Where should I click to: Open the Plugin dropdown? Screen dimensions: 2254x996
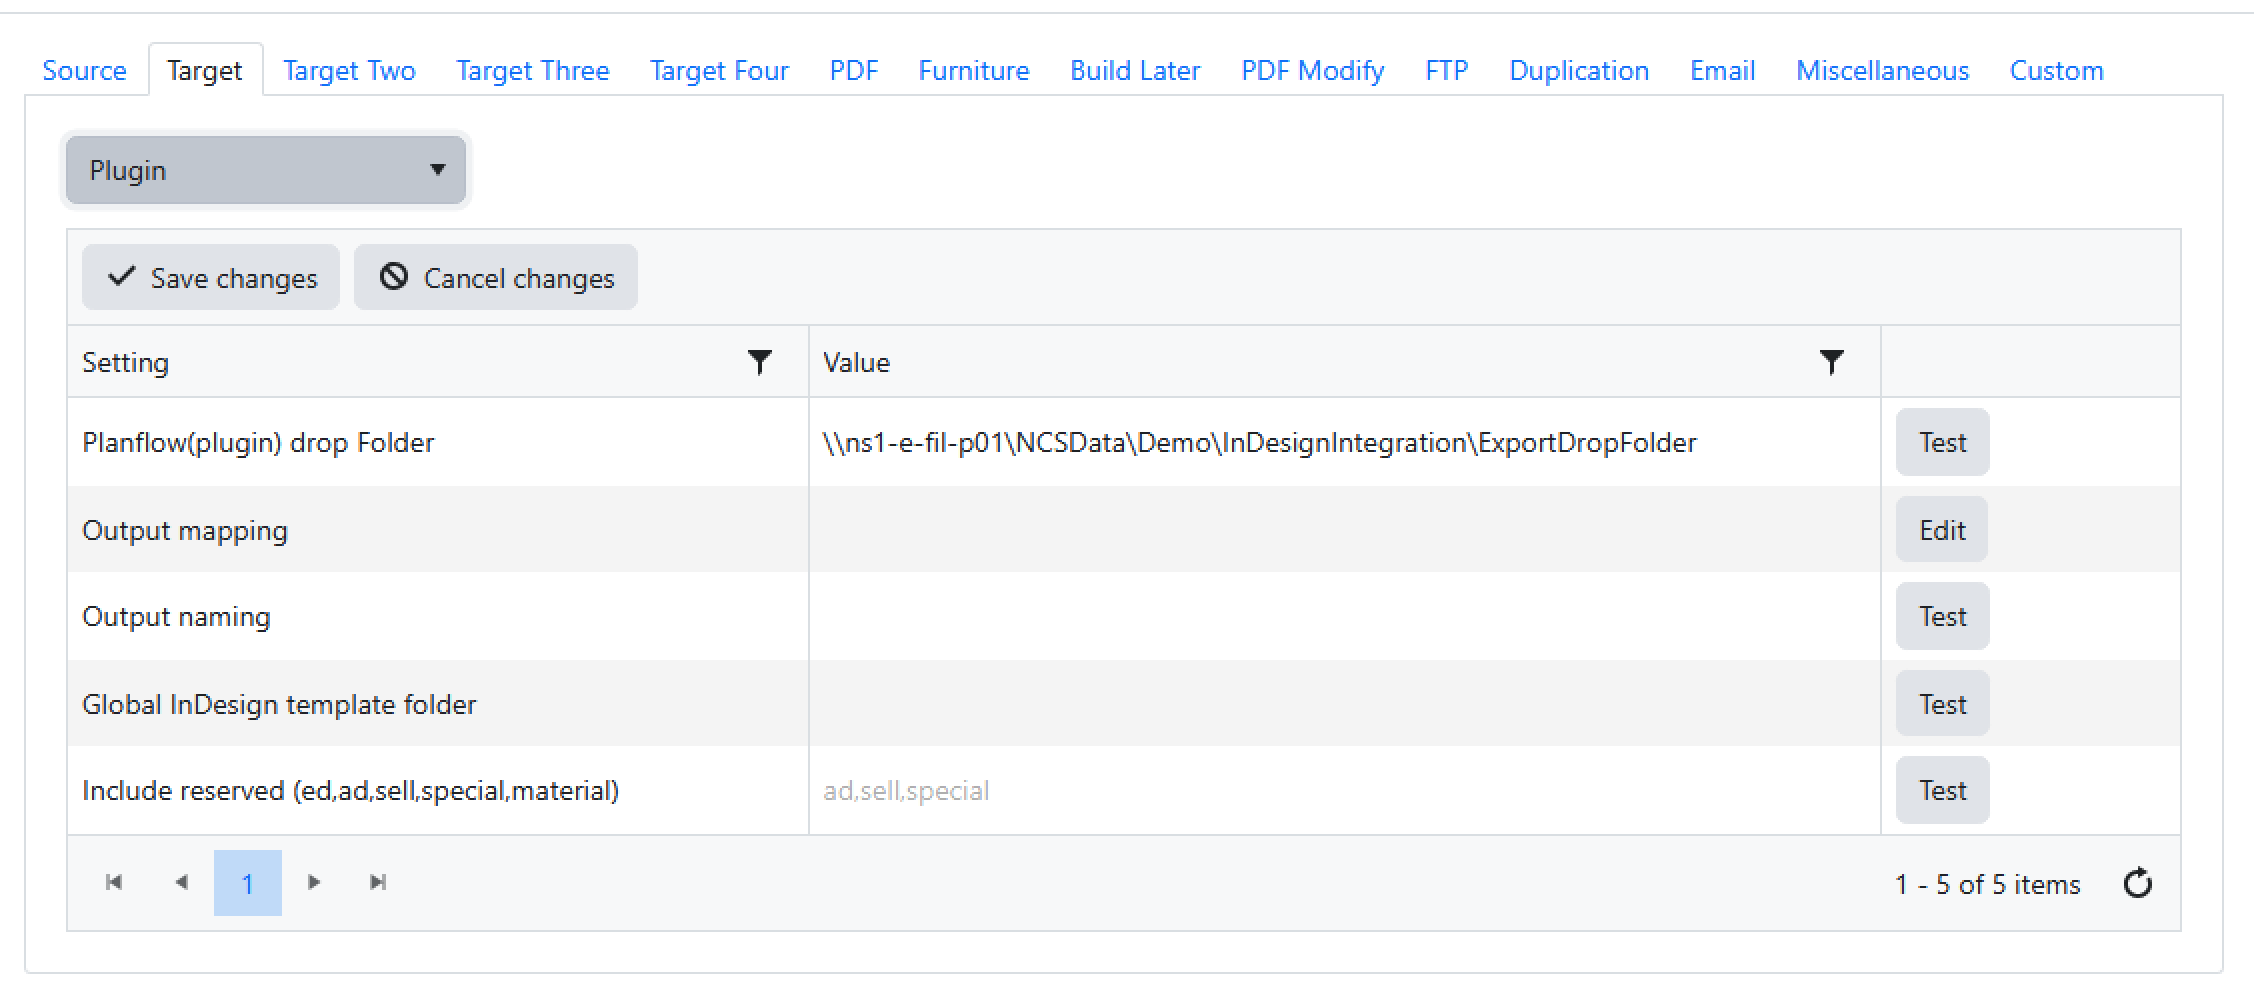click(266, 170)
